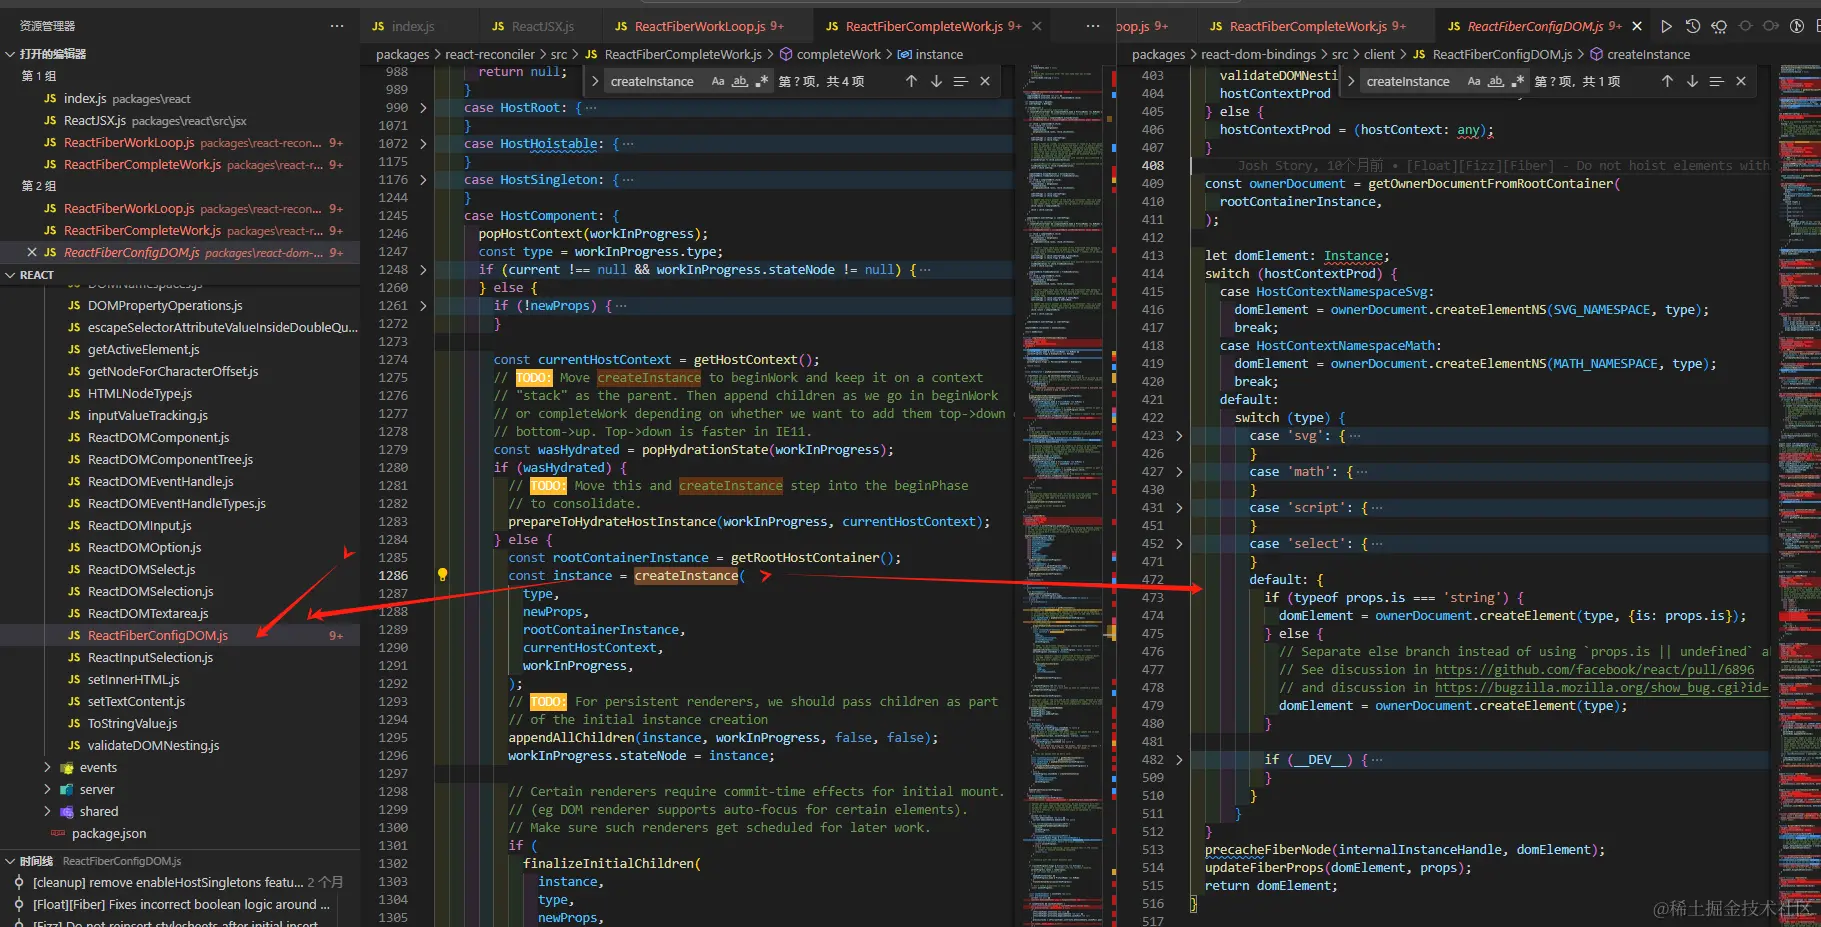Image resolution: width=1821 pixels, height=927 pixels.
Task: Click the previous change circle icon
Action: click(x=1745, y=26)
